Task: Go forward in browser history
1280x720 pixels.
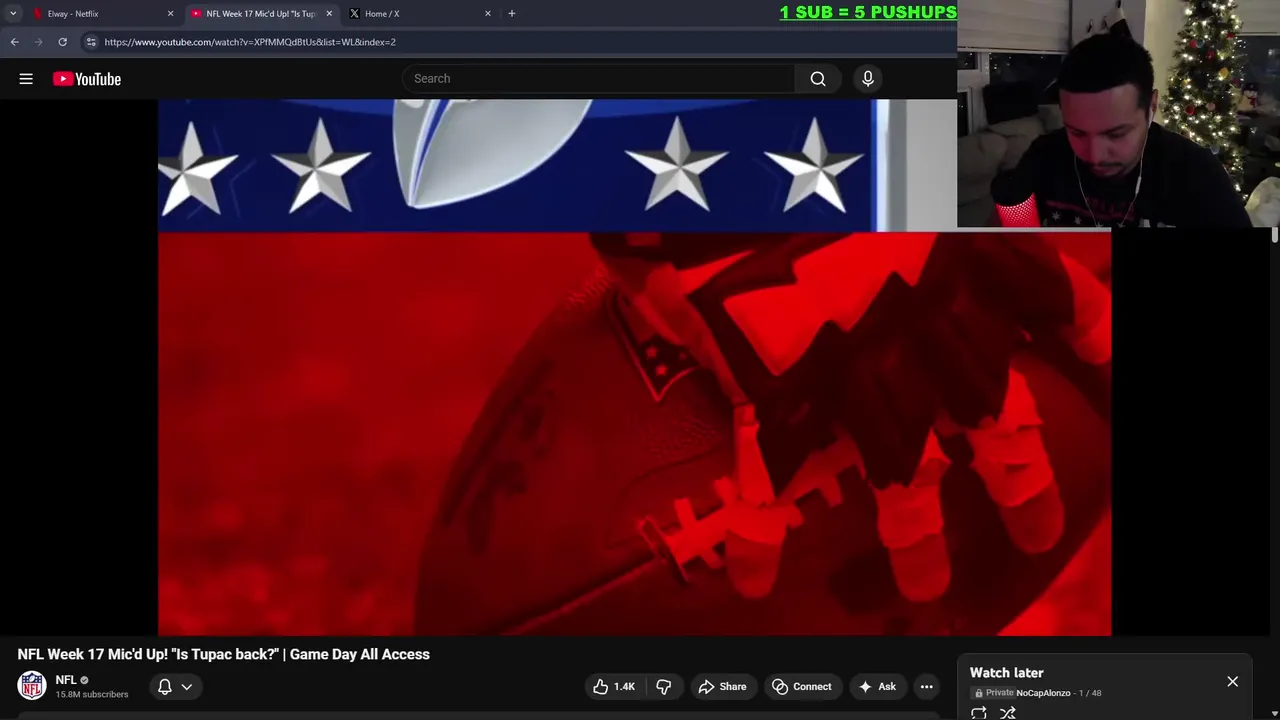Action: (38, 42)
